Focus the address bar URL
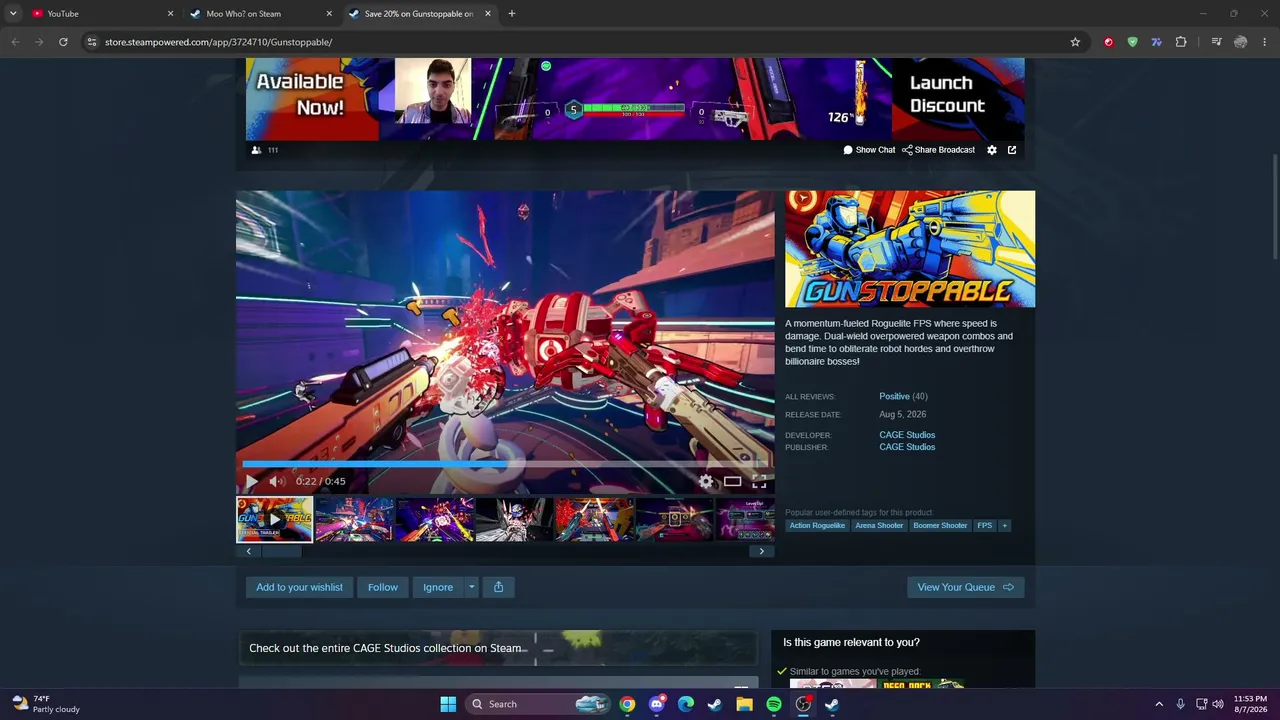This screenshot has width=1280, height=720. pos(576,42)
